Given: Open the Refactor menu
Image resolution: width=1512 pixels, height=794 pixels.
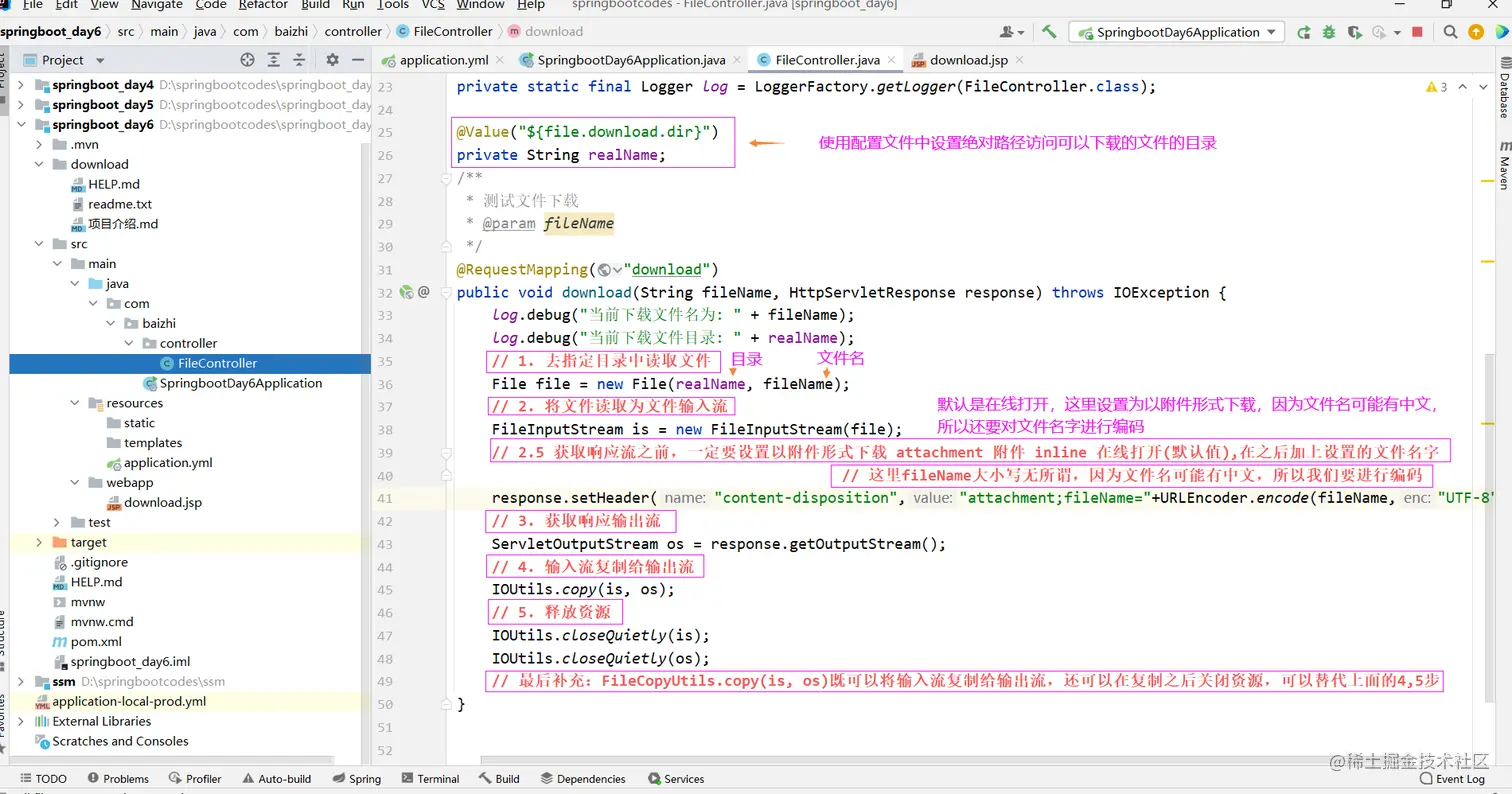Looking at the screenshot, I should click(x=263, y=5).
